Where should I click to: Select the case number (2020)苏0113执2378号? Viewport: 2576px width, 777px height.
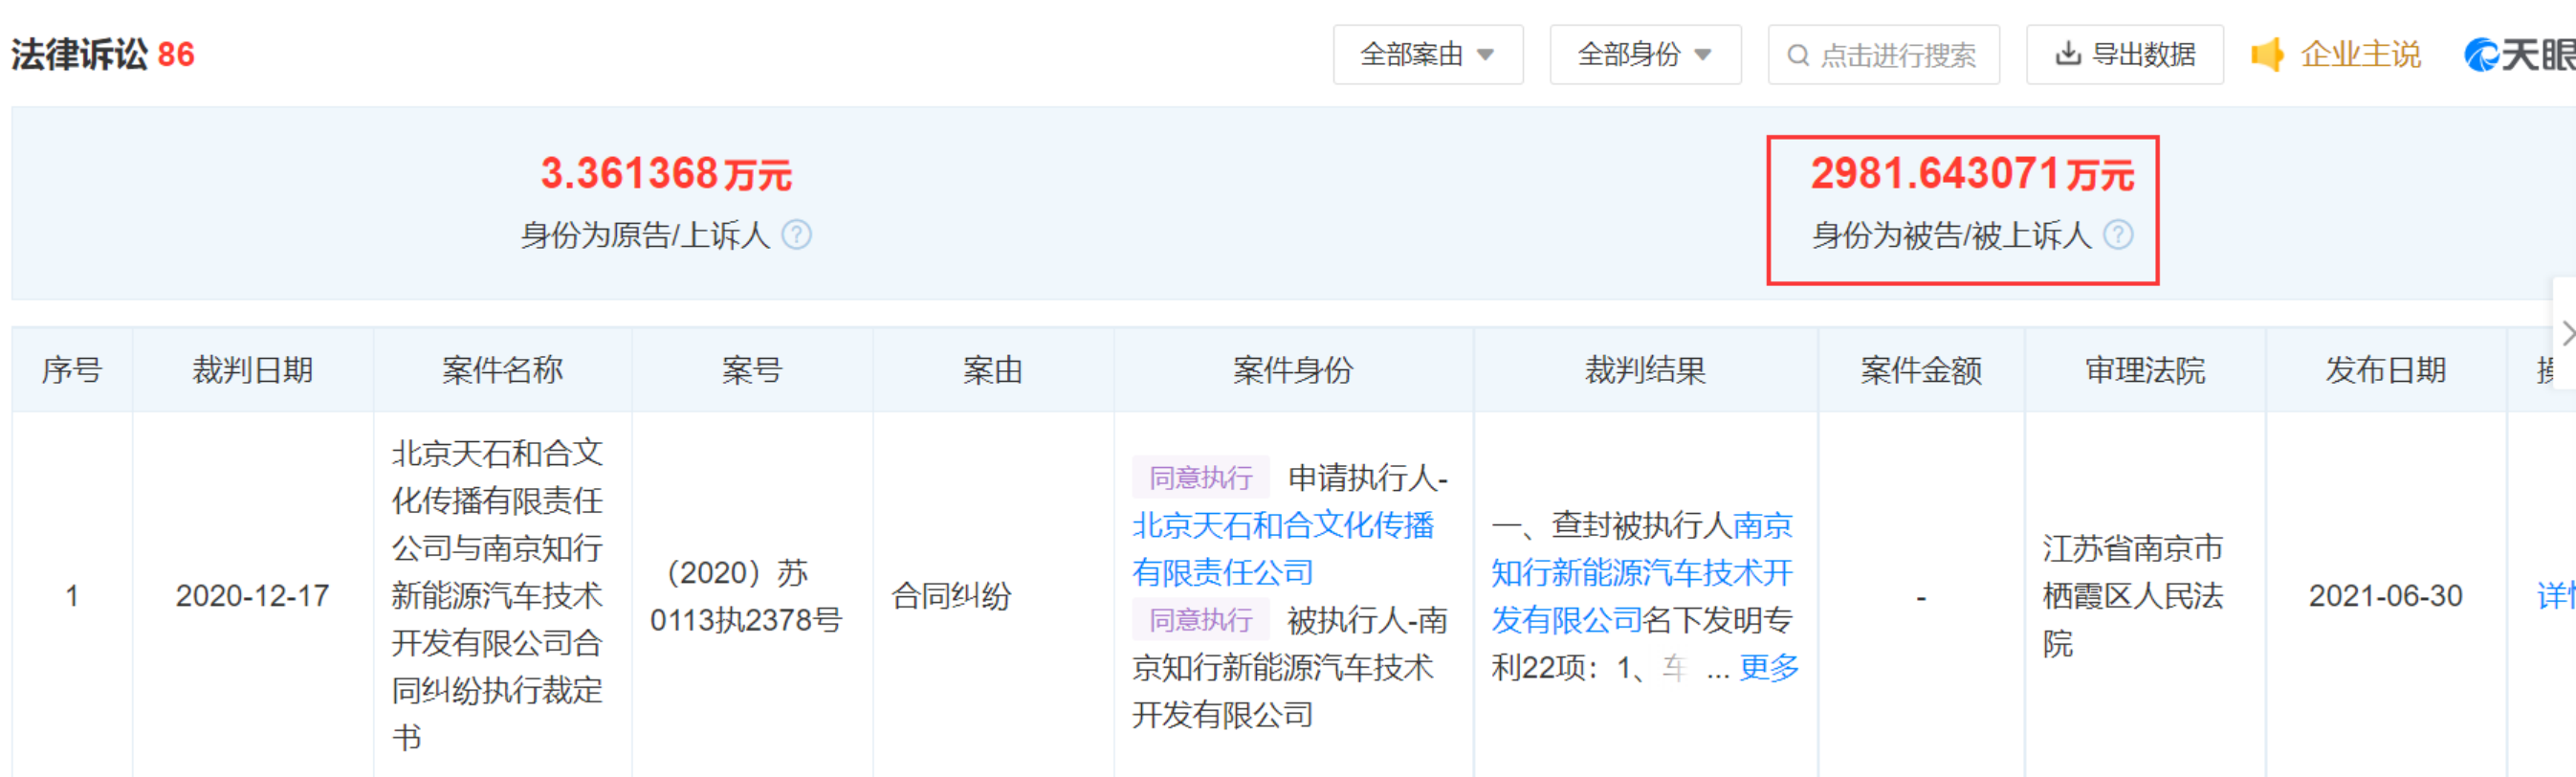point(746,597)
